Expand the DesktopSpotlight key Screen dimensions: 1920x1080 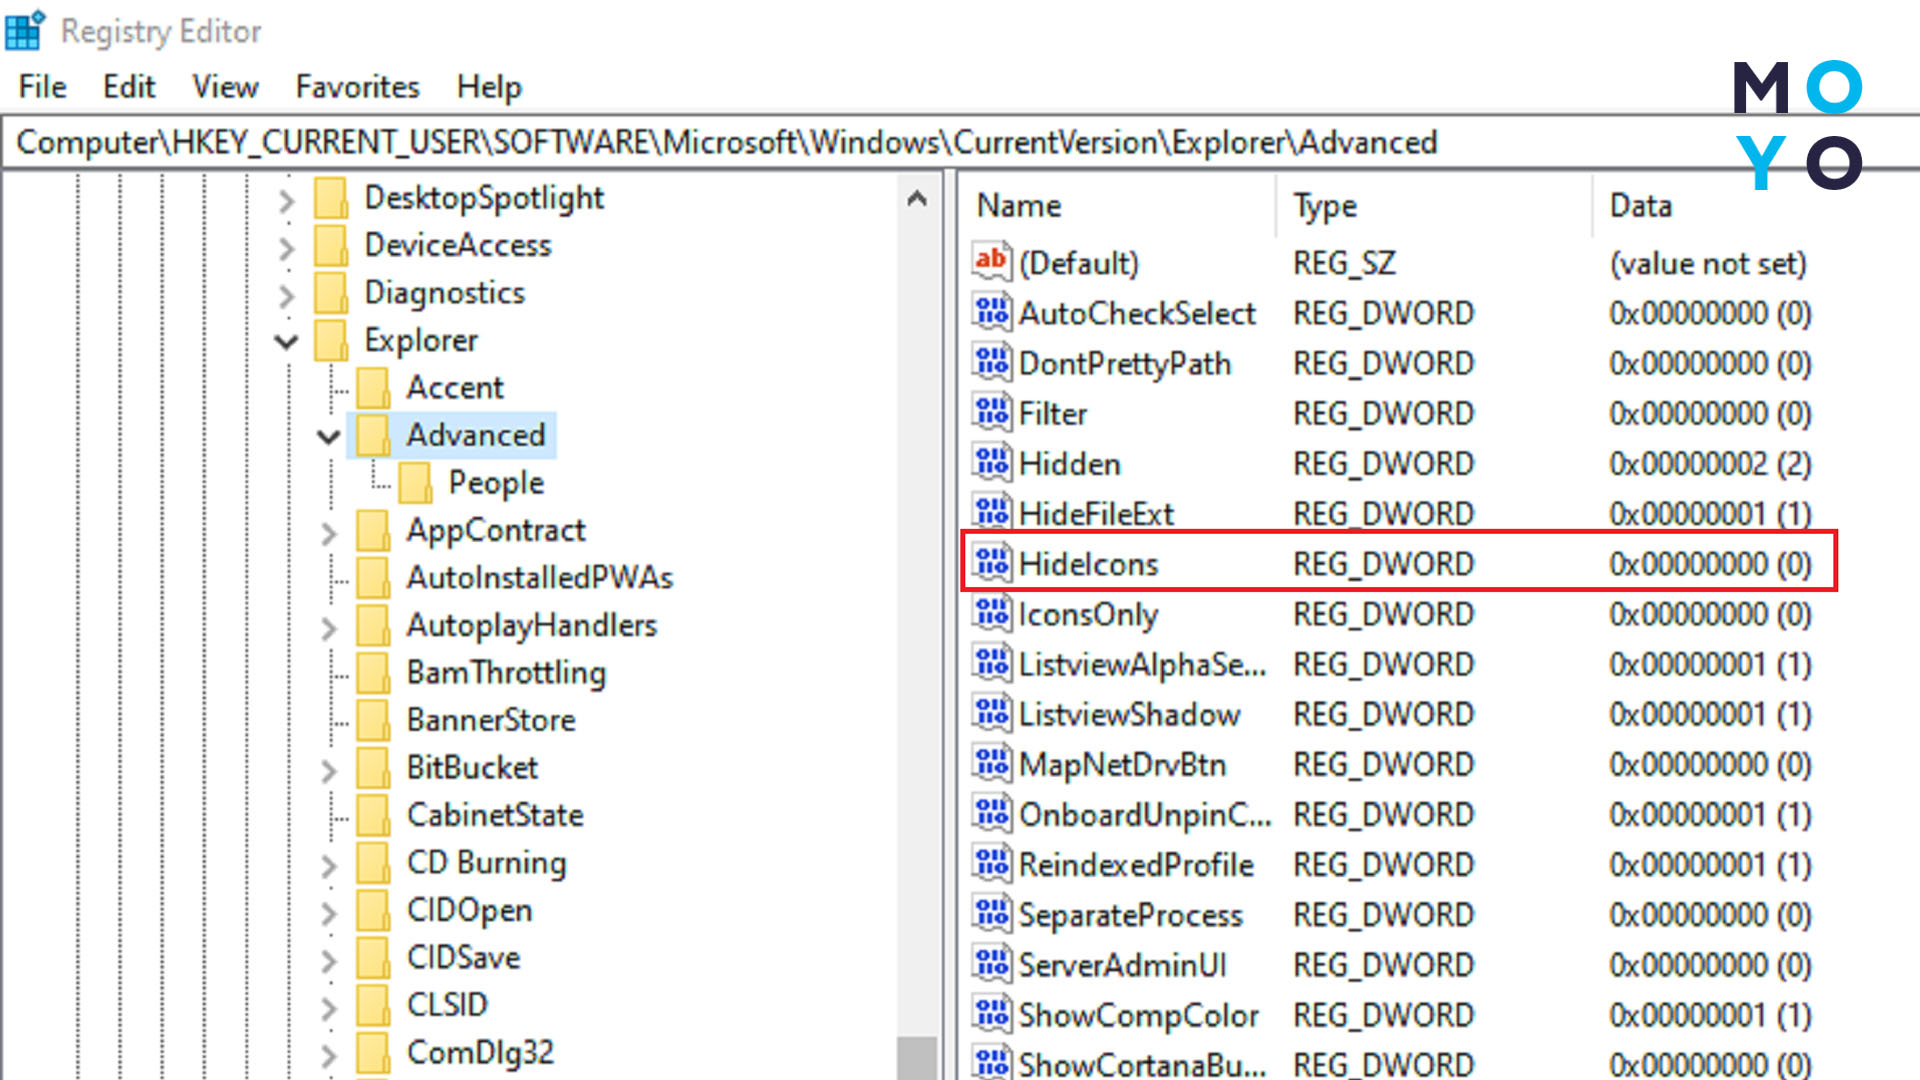click(x=286, y=200)
